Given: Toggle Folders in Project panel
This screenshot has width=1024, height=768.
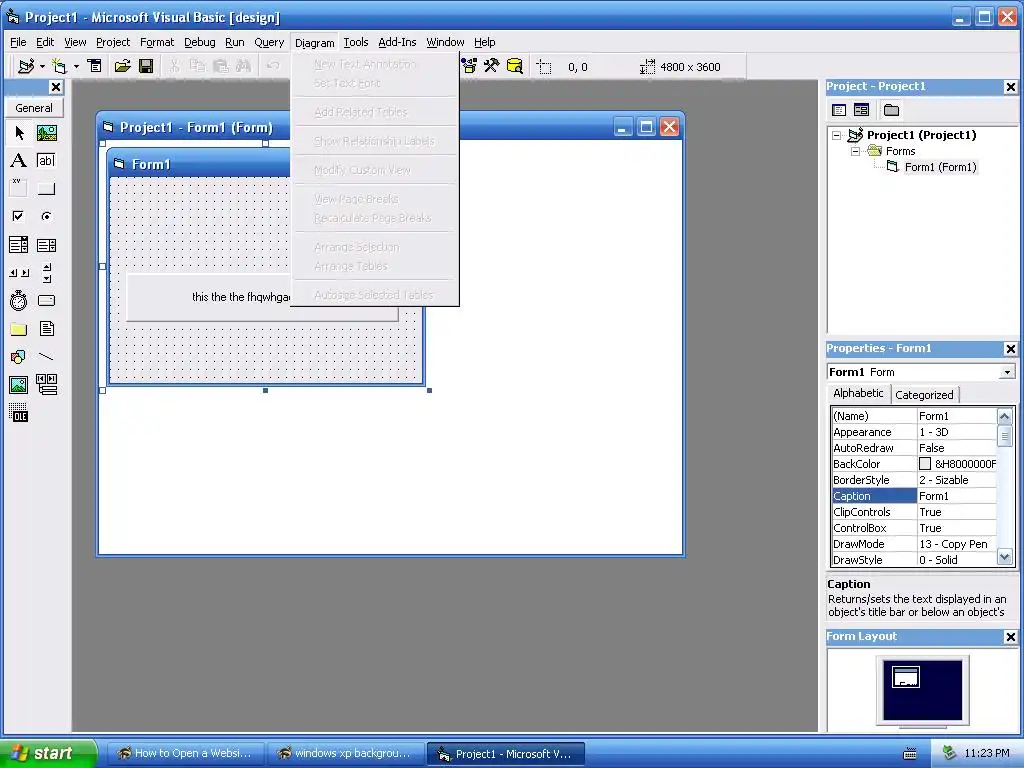Looking at the screenshot, I should tap(891, 110).
